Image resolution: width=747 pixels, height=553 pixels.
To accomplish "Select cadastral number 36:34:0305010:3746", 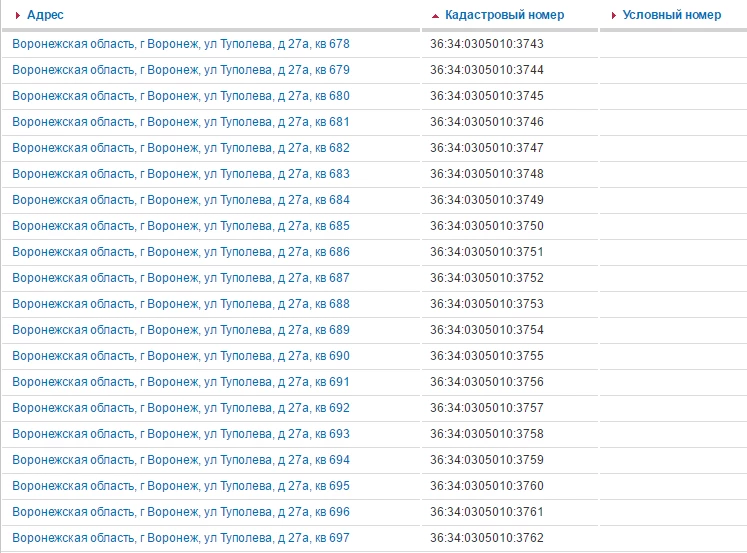I will 487,122.
